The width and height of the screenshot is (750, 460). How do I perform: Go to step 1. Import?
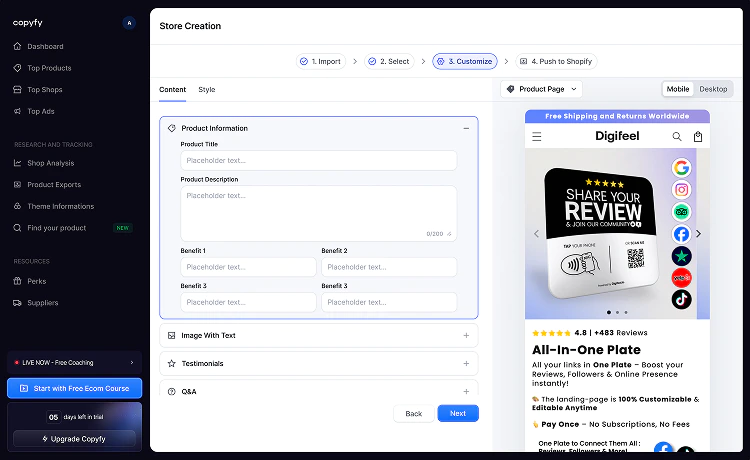tap(320, 61)
